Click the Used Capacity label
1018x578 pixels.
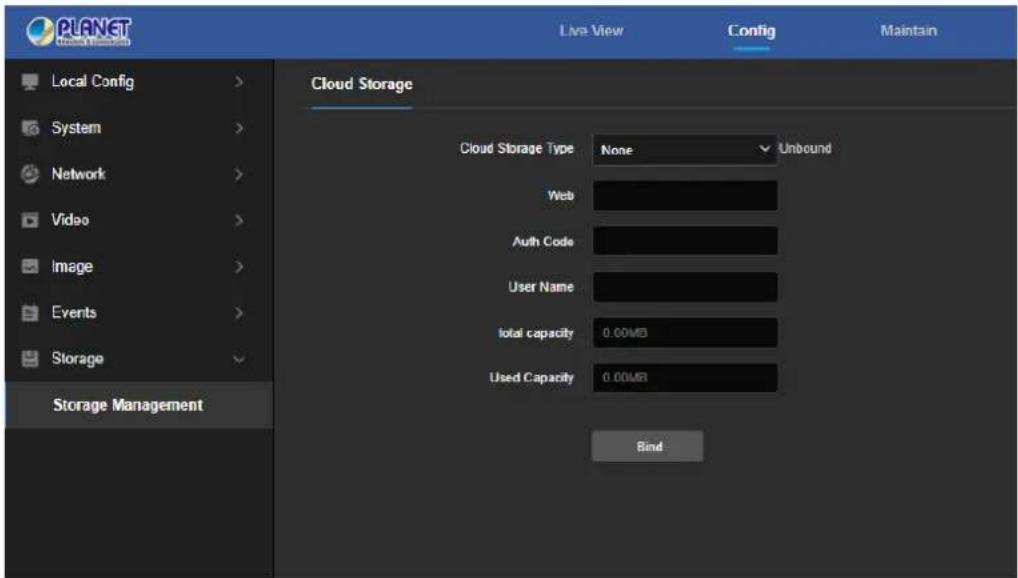[531, 377]
